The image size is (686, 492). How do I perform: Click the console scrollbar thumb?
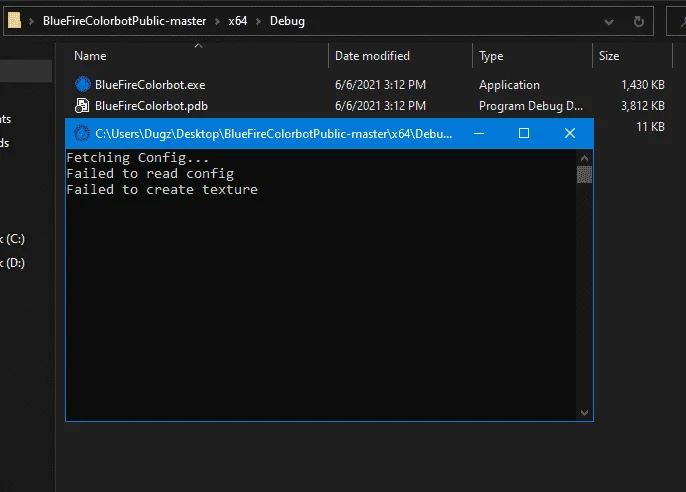coord(584,174)
